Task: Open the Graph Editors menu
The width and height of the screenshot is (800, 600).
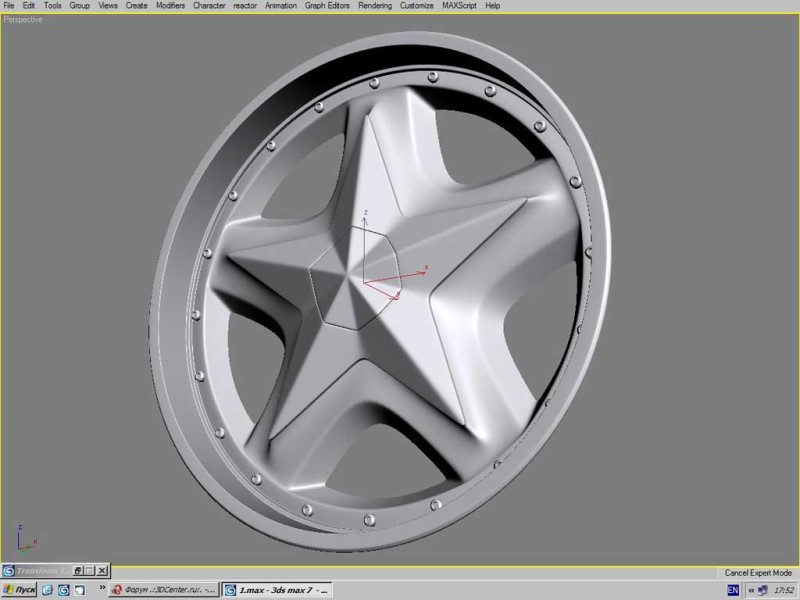Action: 327,6
